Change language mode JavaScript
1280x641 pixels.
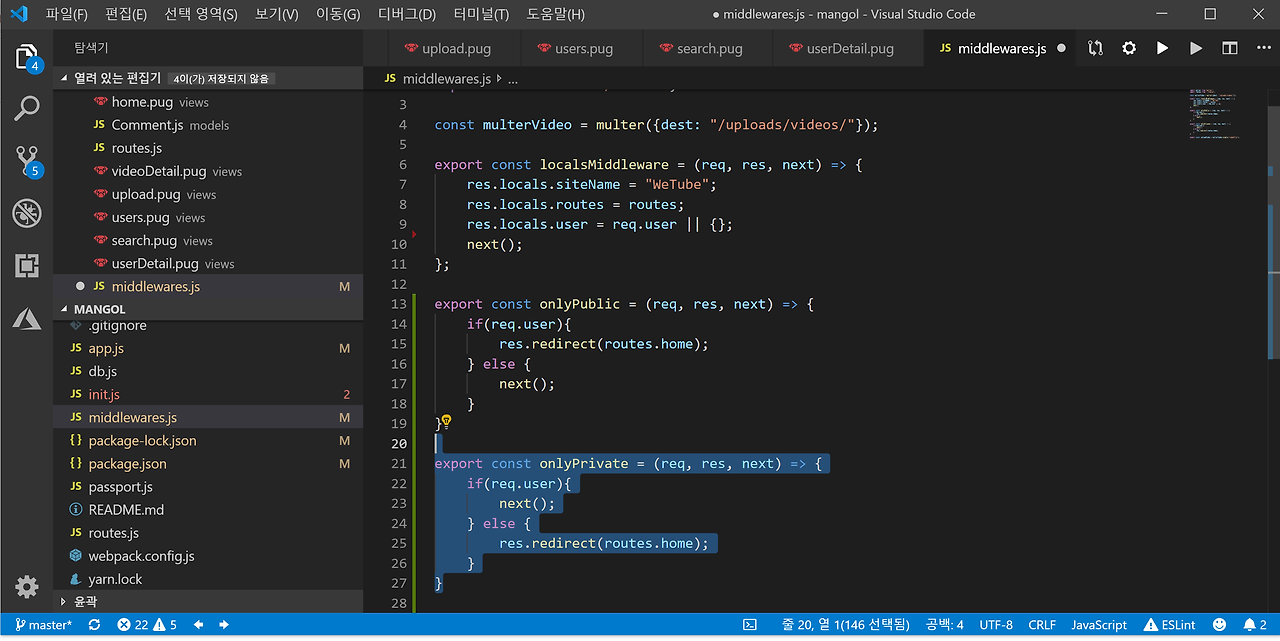tap(1099, 625)
